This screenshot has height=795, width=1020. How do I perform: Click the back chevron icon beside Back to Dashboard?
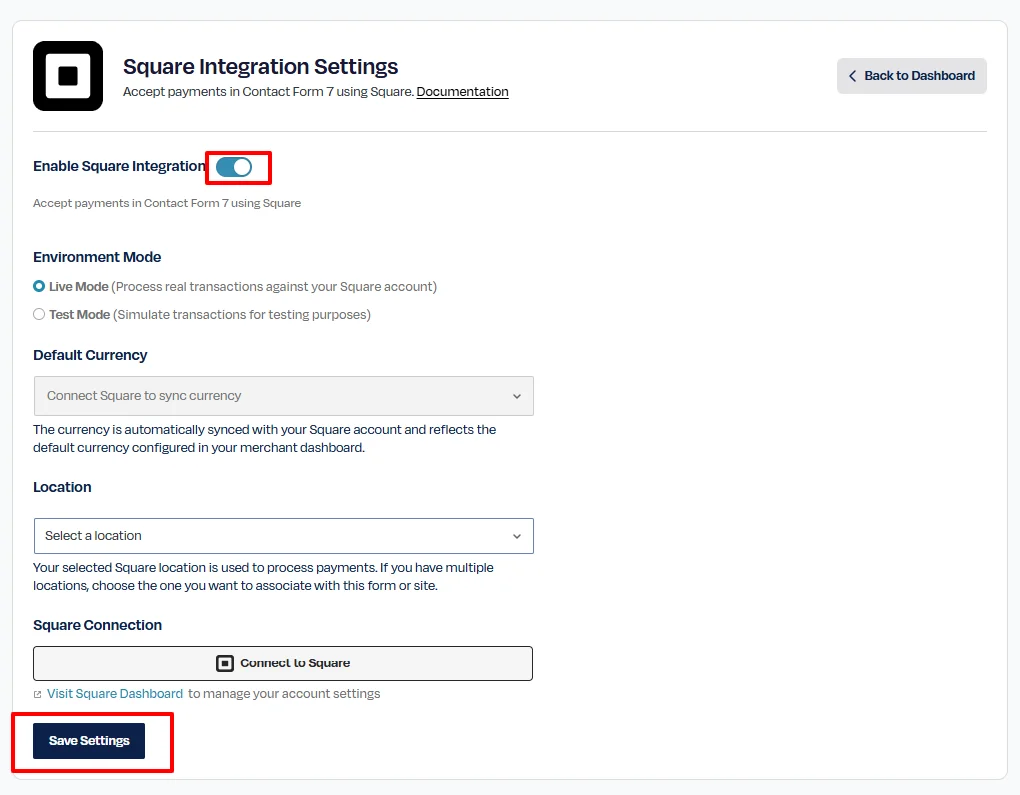[852, 76]
